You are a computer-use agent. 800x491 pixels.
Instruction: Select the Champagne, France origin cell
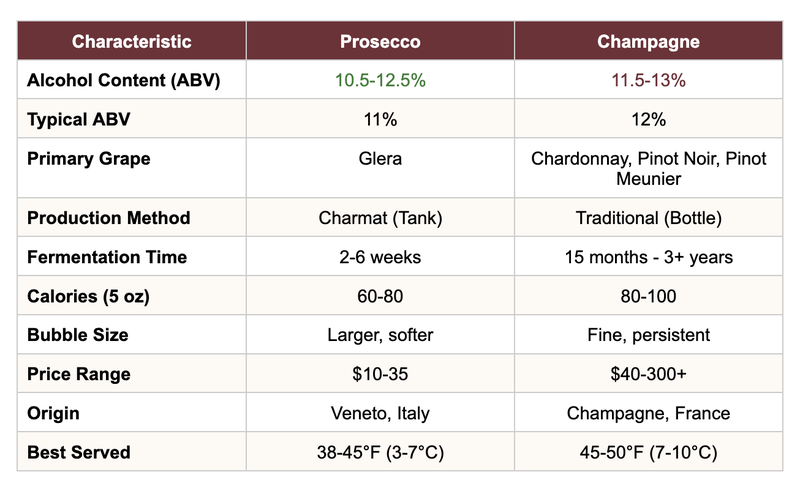648,413
